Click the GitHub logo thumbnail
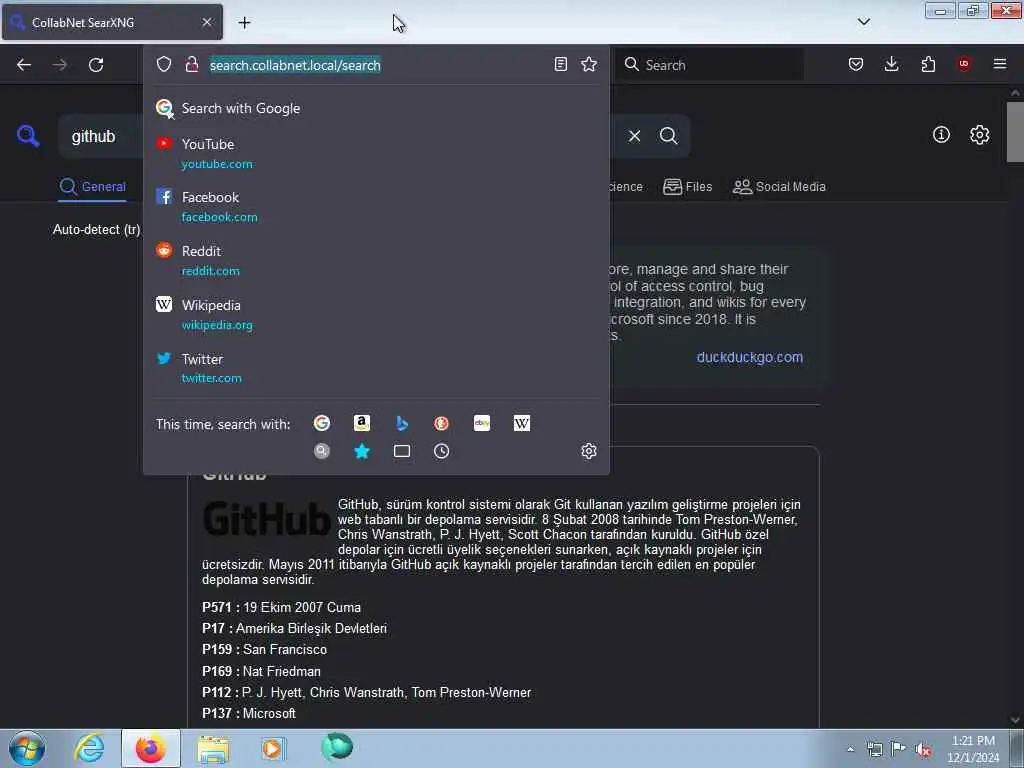 click(x=266, y=519)
